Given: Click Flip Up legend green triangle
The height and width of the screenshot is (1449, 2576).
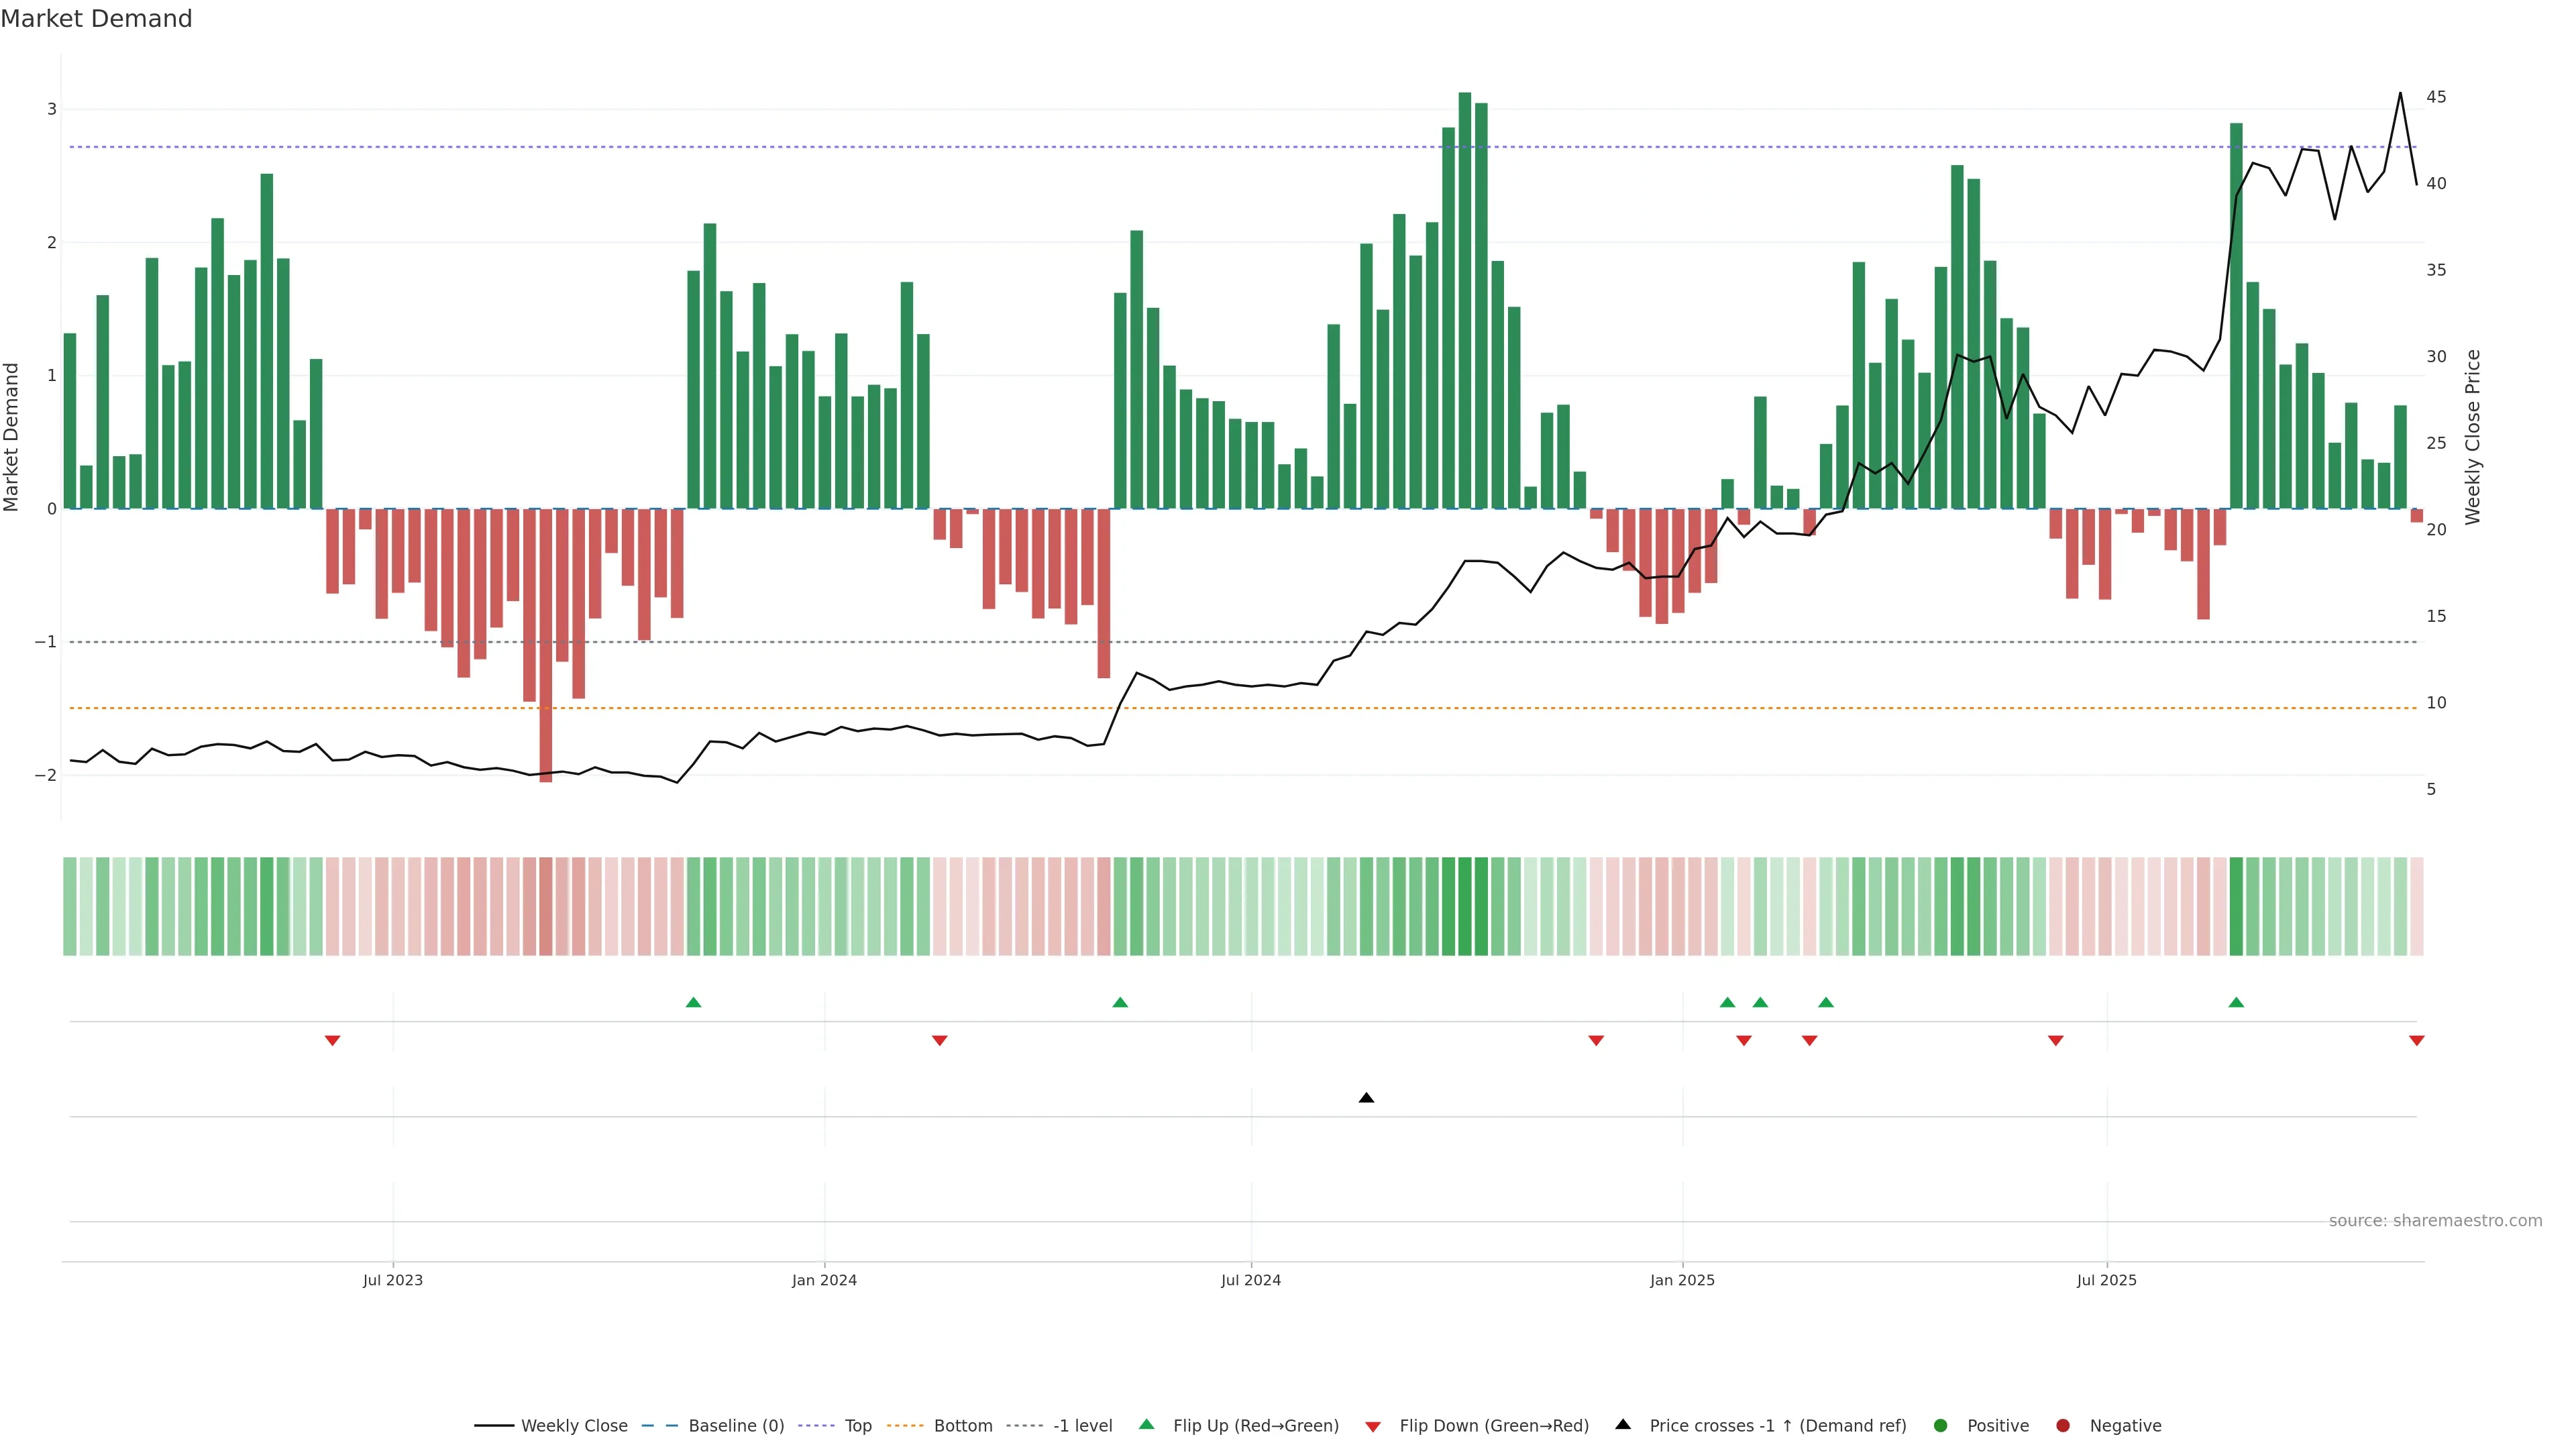Looking at the screenshot, I should tap(1147, 1425).
